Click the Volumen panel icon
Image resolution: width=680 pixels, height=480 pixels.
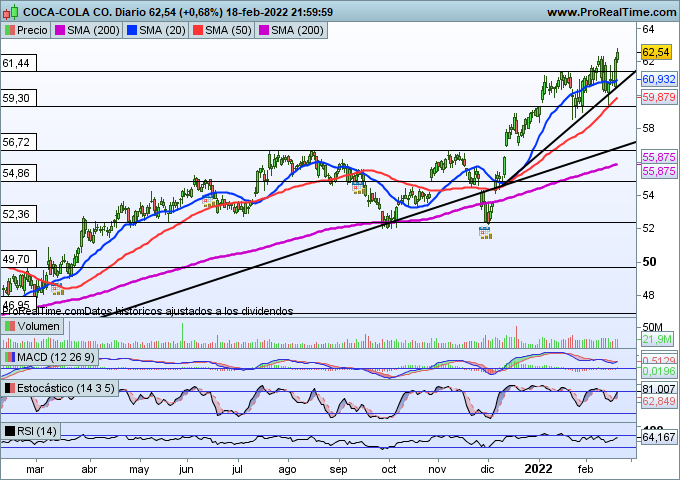[10, 326]
